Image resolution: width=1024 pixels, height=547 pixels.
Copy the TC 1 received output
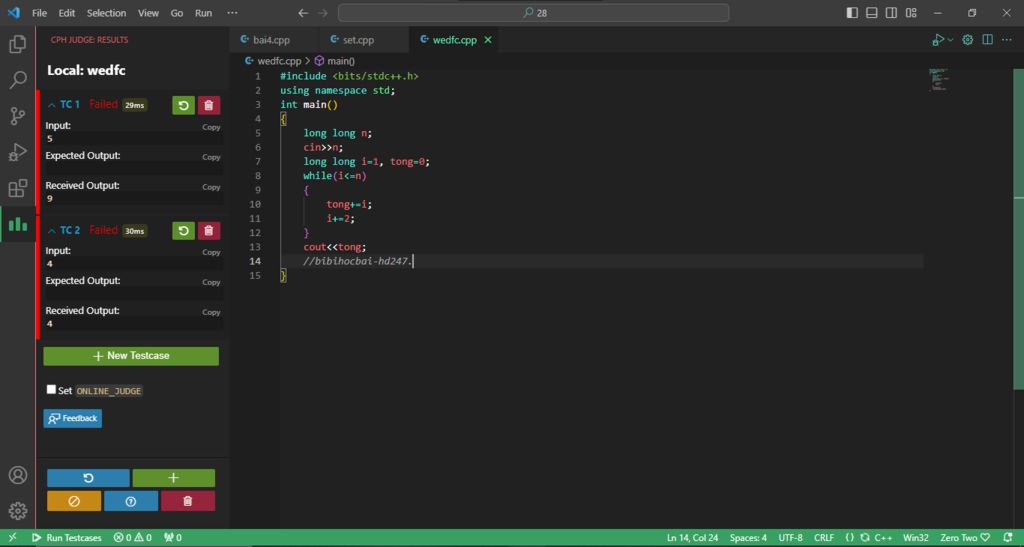[x=211, y=187]
